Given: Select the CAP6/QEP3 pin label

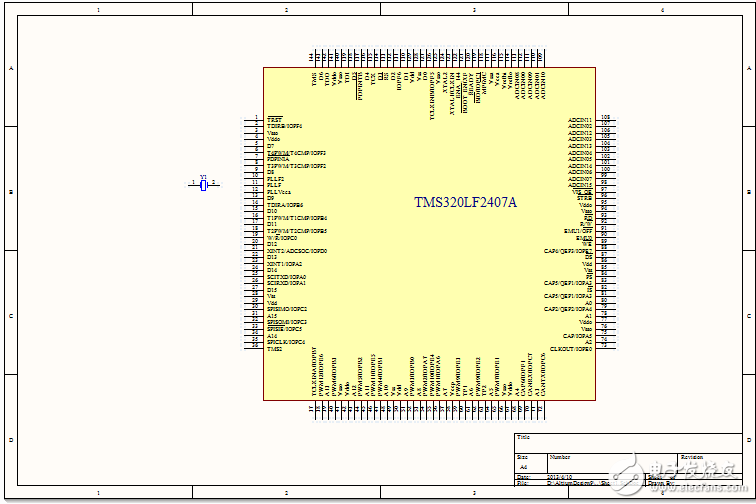Looking at the screenshot, I should pos(568,250).
